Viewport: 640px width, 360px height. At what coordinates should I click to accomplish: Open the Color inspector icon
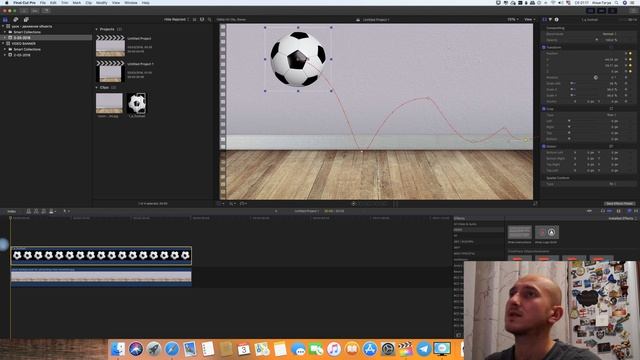pos(550,19)
